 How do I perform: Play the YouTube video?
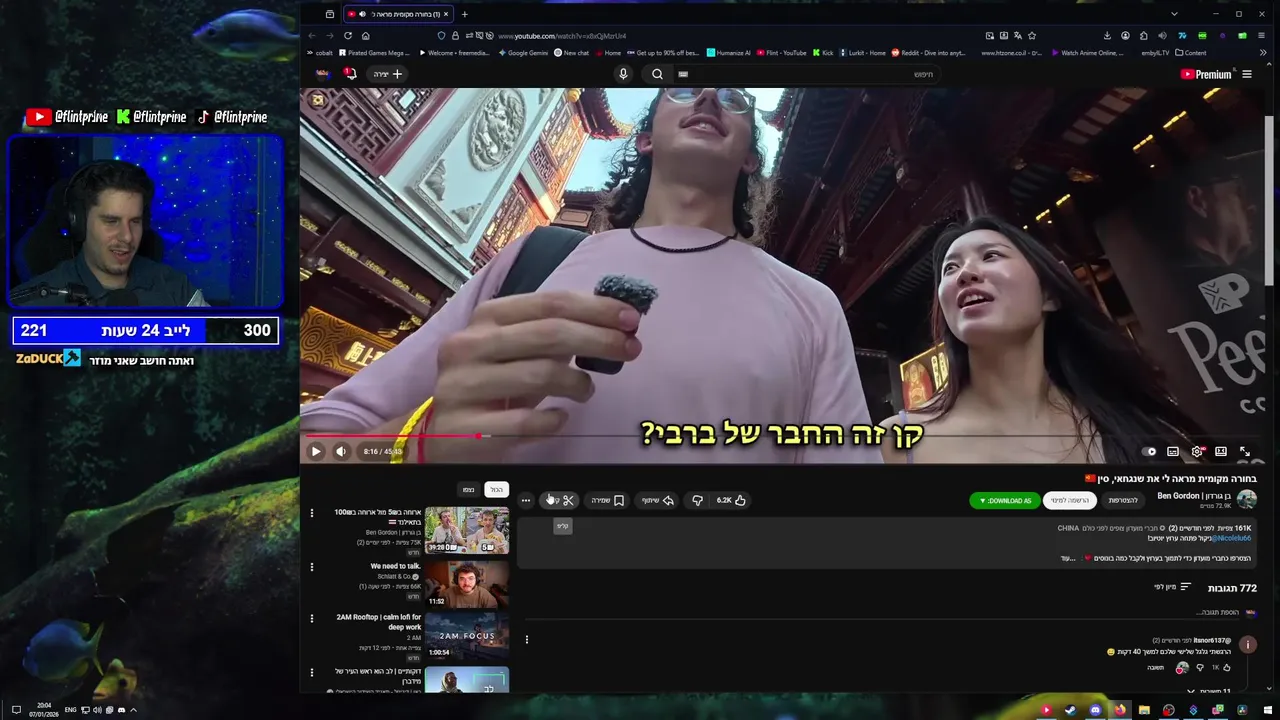point(316,452)
